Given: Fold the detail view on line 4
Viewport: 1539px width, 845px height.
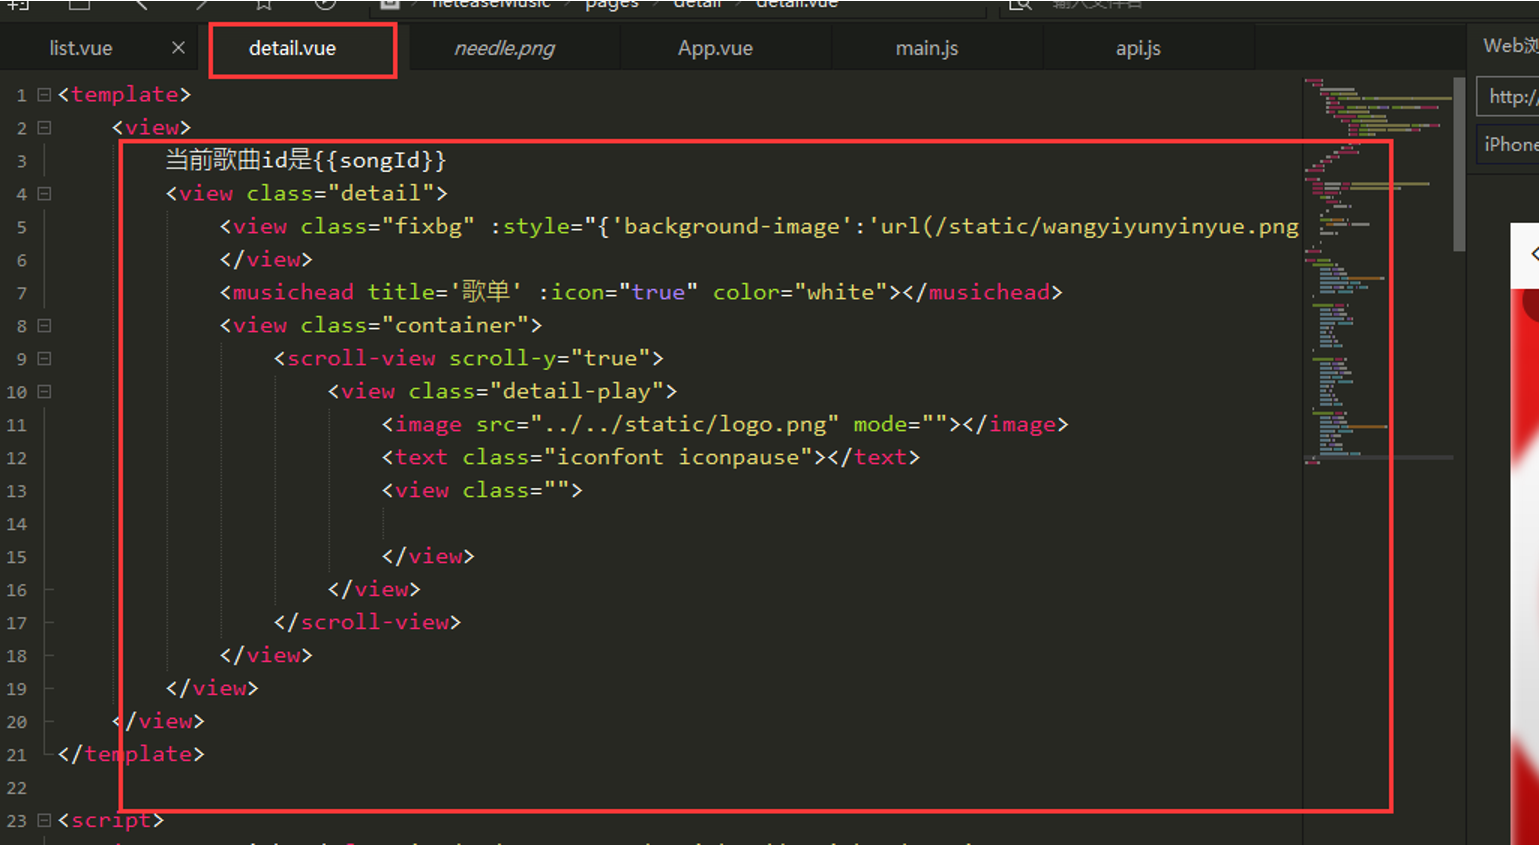Looking at the screenshot, I should click(44, 194).
